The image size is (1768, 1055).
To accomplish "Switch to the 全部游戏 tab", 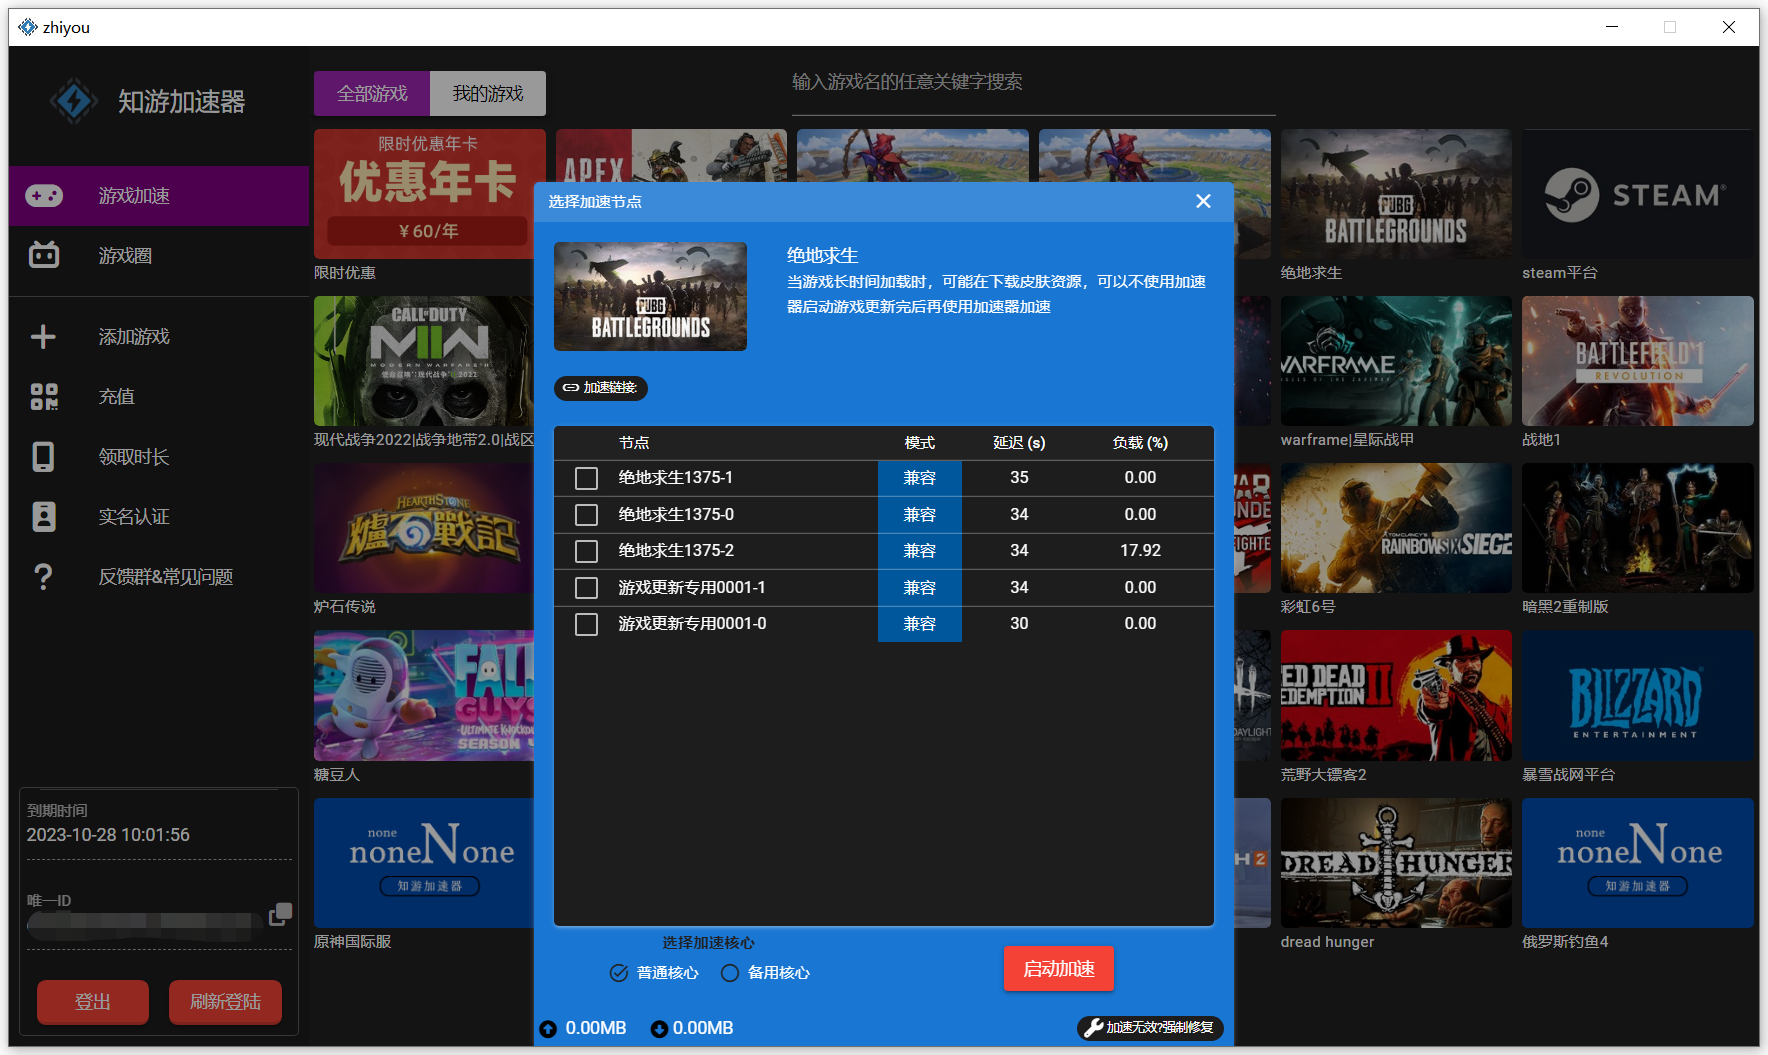I will tap(372, 93).
